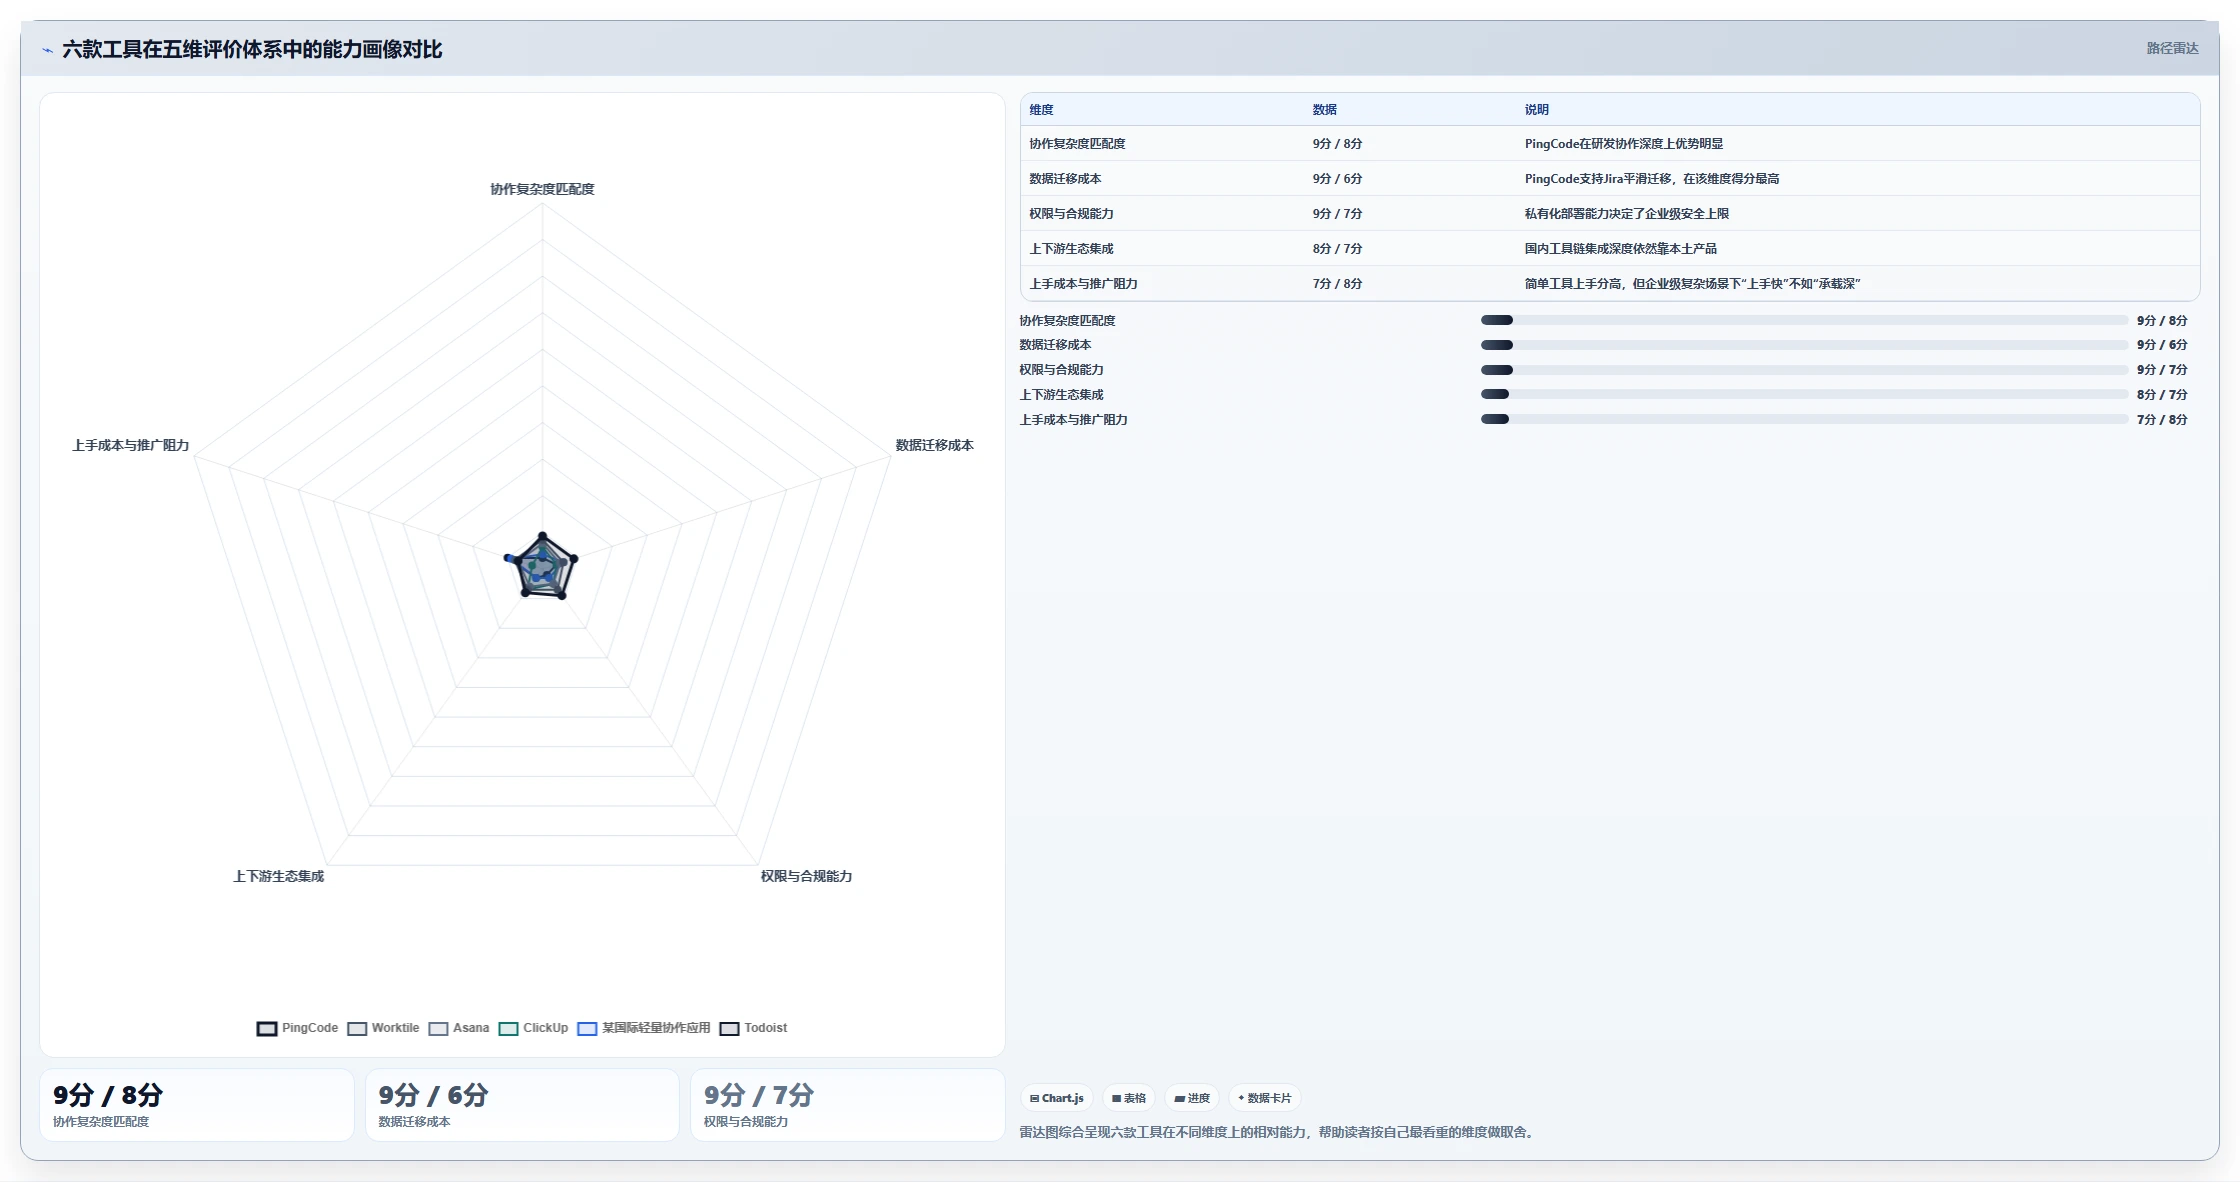Click the radar axis label 数据迁移成本
The image size is (2240, 1182).
pos(934,445)
